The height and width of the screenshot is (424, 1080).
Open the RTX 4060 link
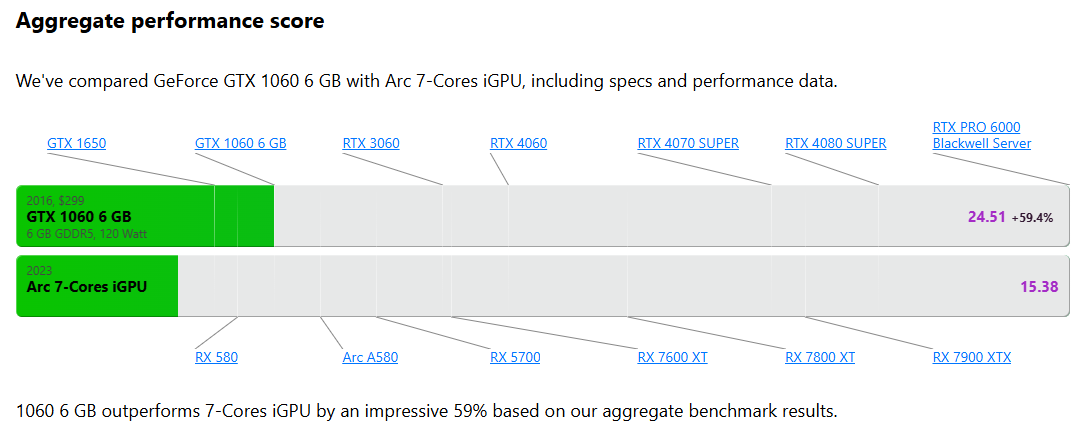(x=518, y=143)
